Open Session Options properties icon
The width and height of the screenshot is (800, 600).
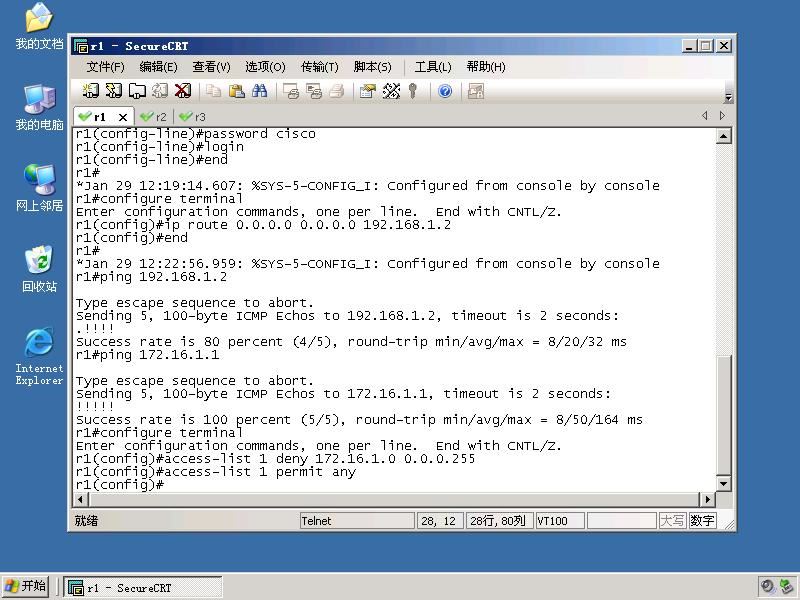point(368,91)
